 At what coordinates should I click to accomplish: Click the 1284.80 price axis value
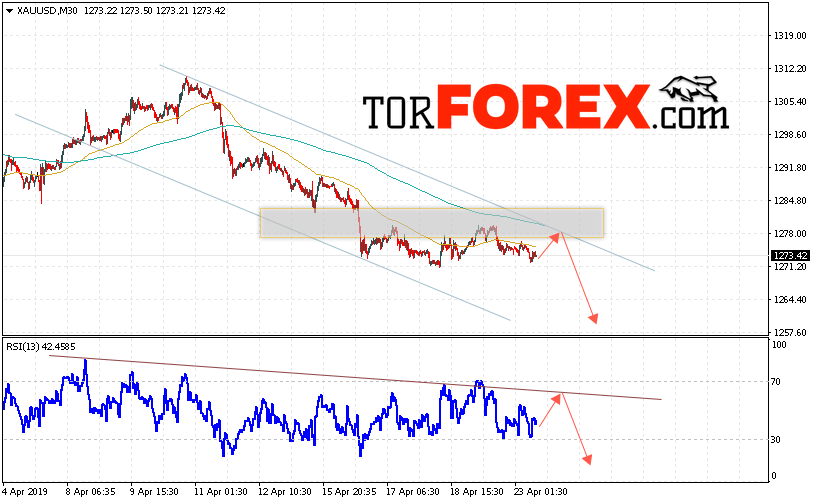coord(789,200)
